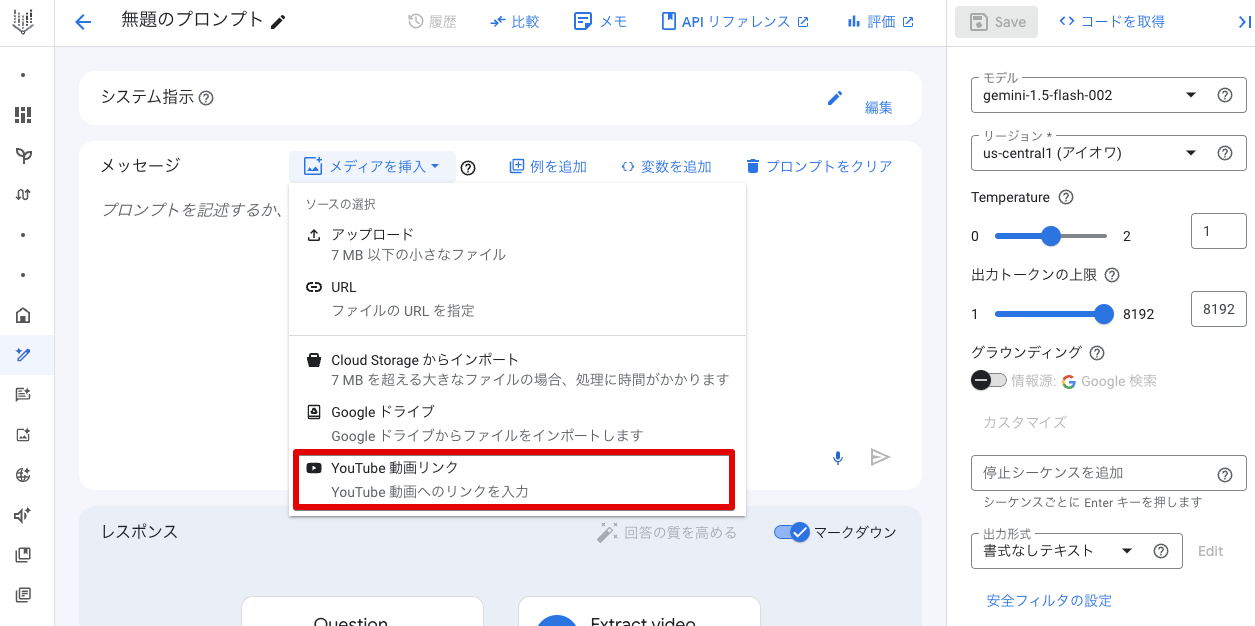Click the プロンプトをクリア button
The width and height of the screenshot is (1255, 626).
coord(818,166)
